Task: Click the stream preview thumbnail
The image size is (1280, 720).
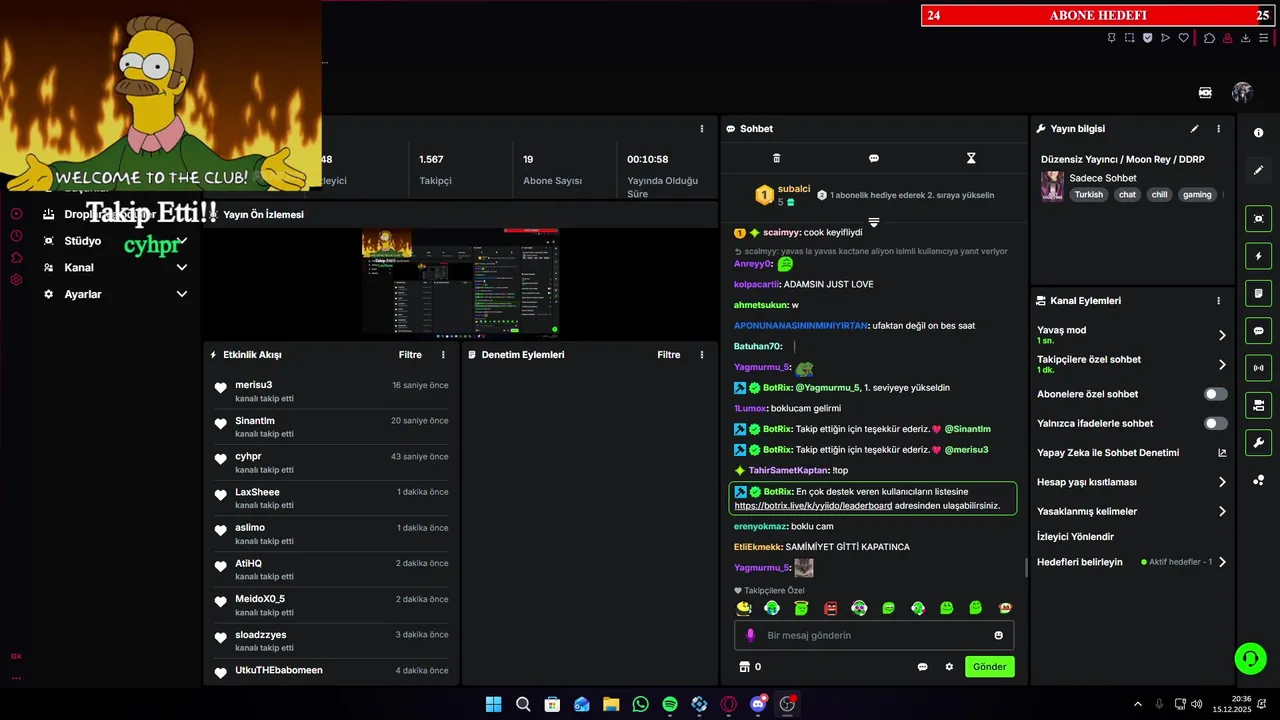Action: point(460,283)
